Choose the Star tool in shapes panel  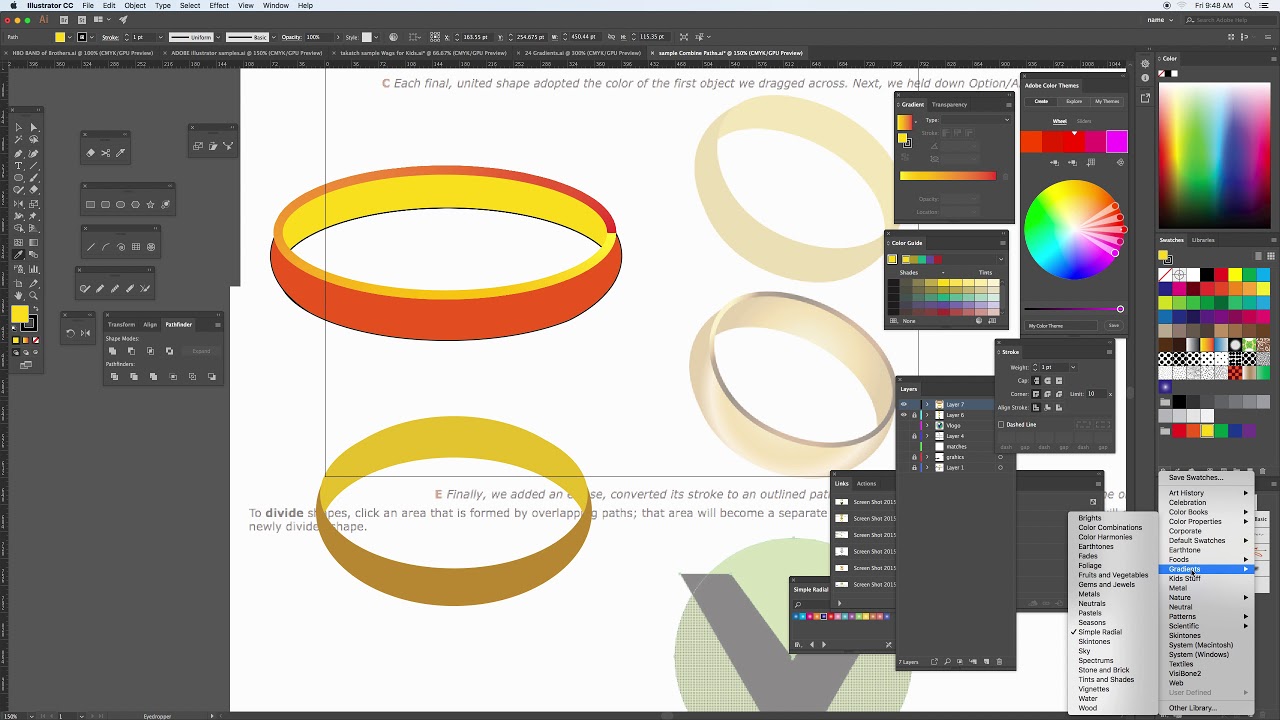pos(151,205)
